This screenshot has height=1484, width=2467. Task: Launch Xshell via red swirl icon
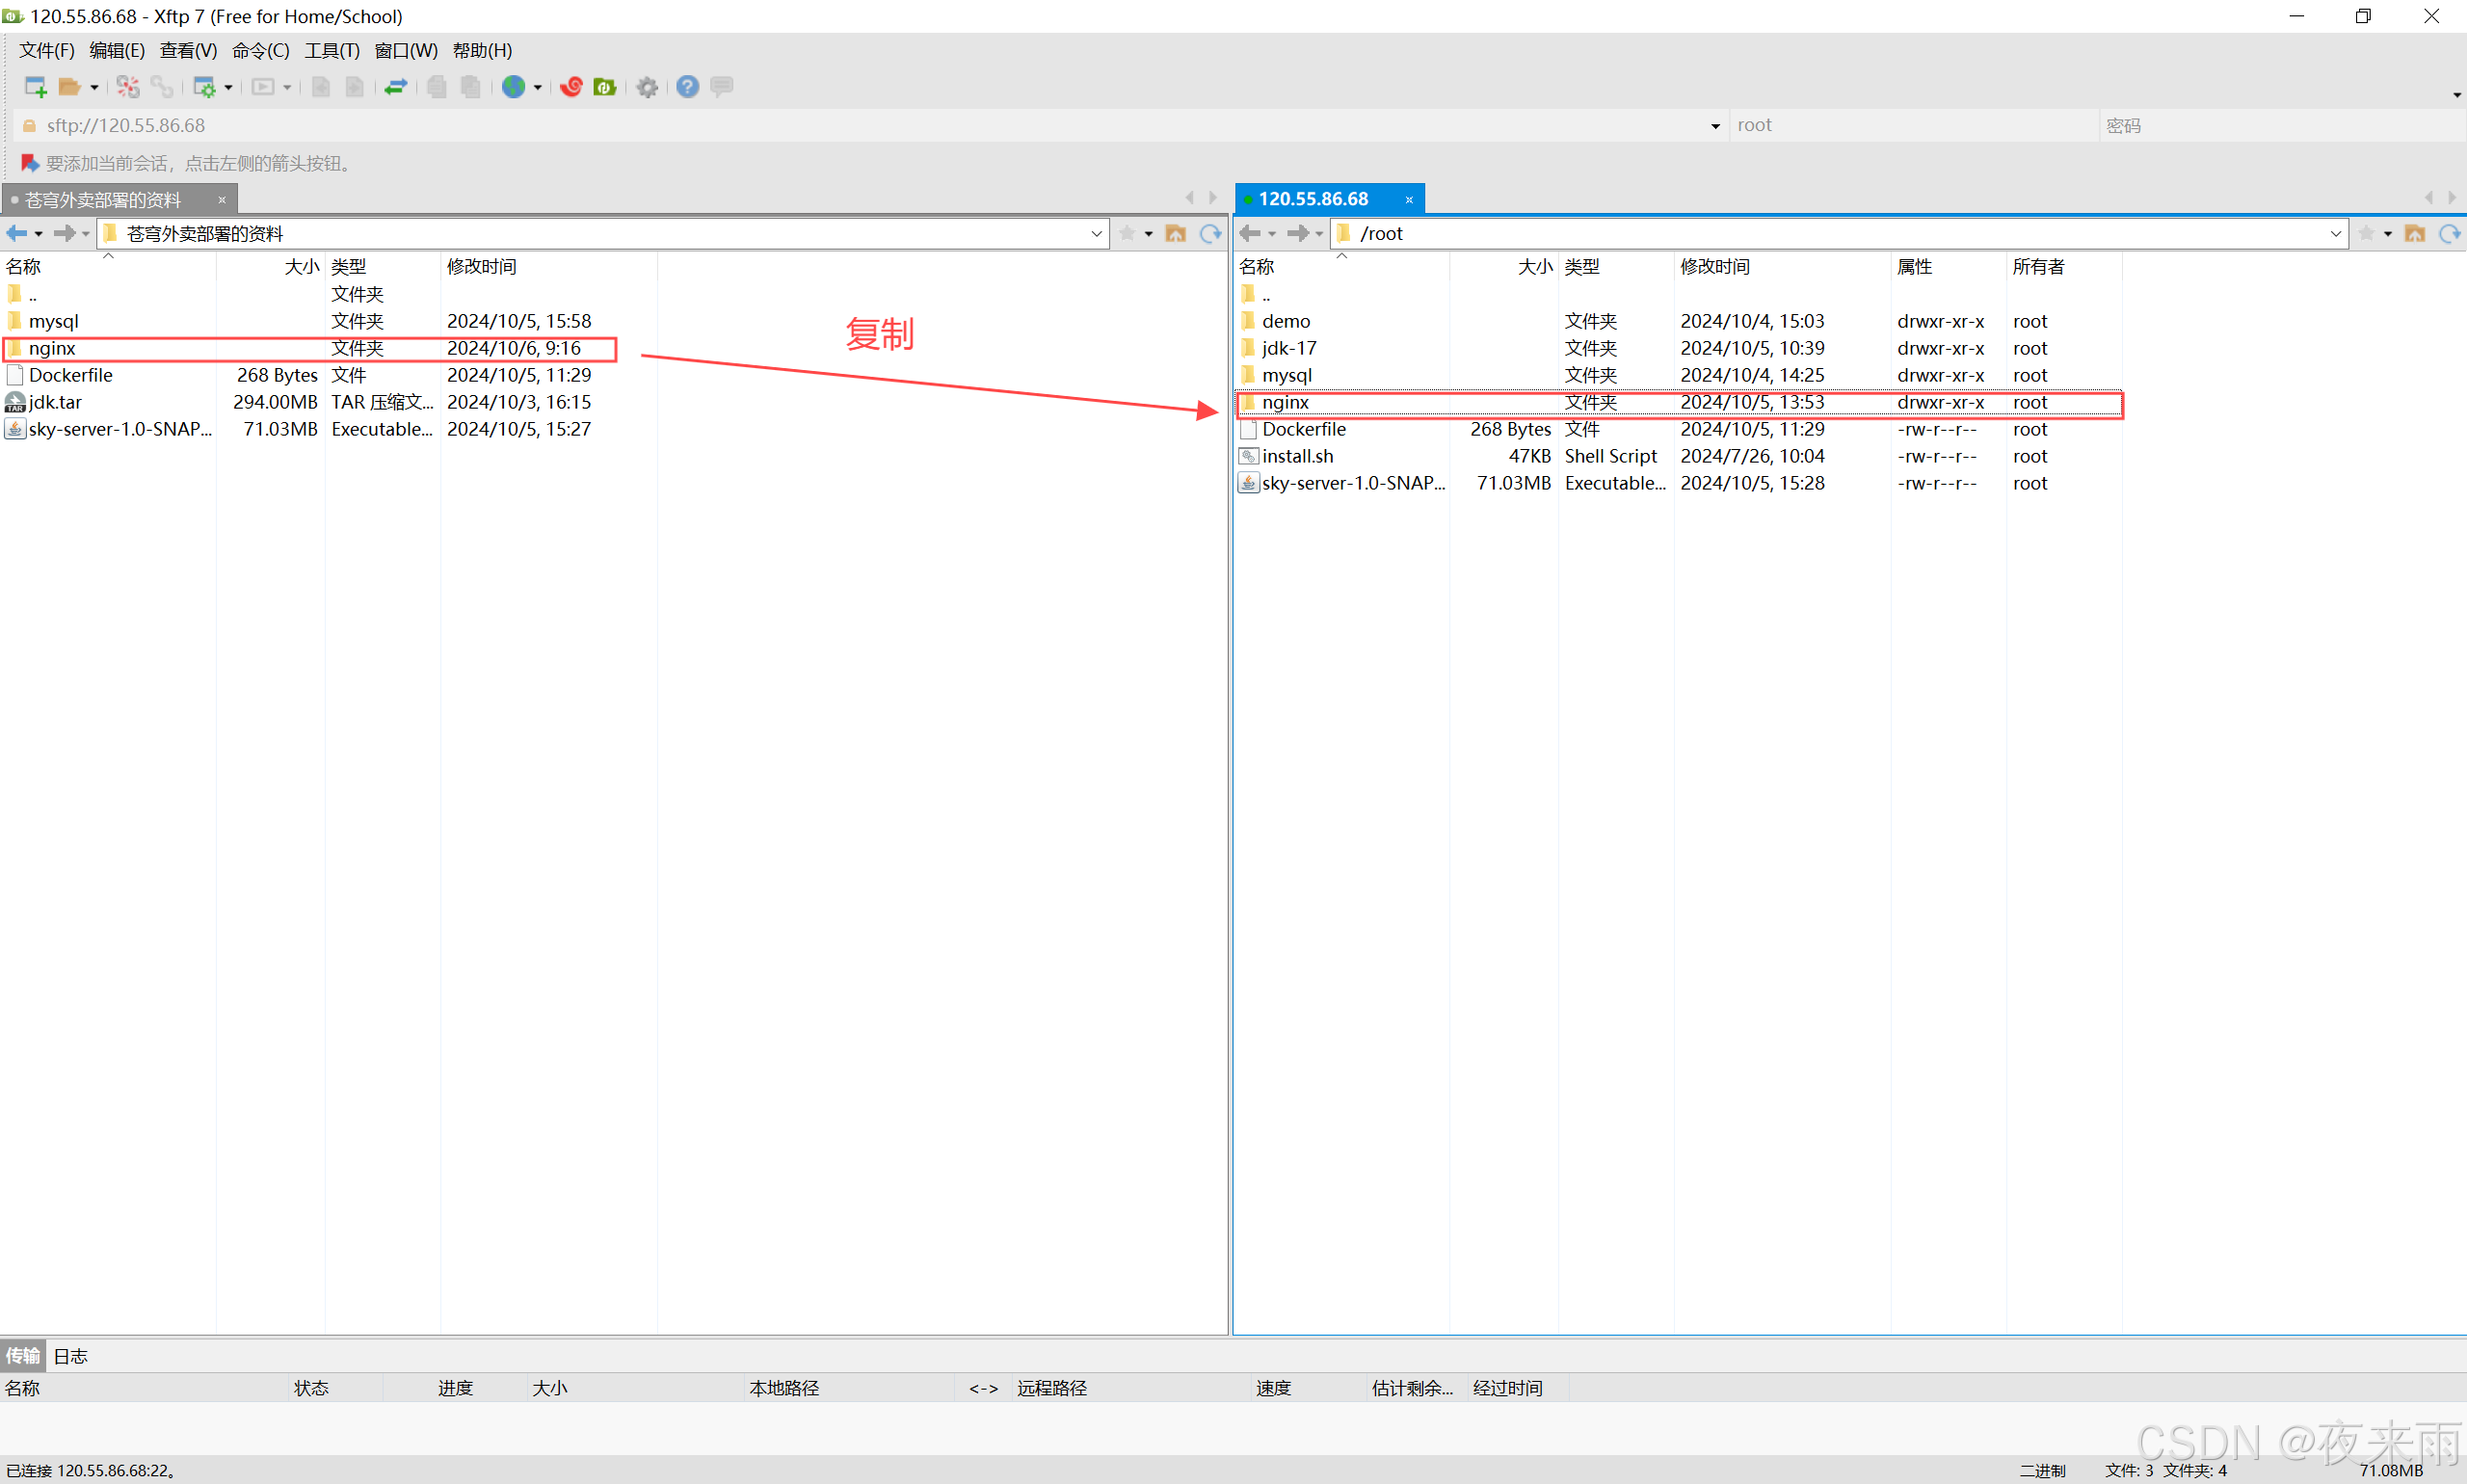pyautogui.click(x=571, y=87)
